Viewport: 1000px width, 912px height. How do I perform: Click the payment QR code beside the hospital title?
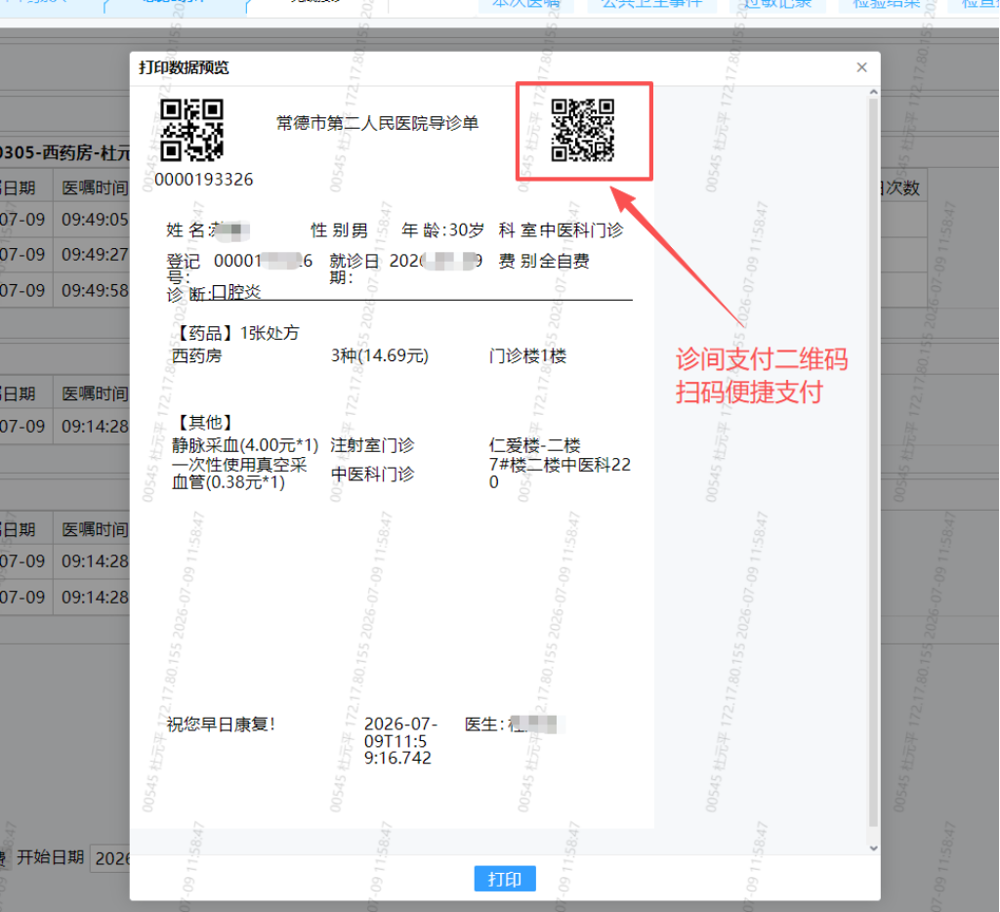[x=583, y=130]
